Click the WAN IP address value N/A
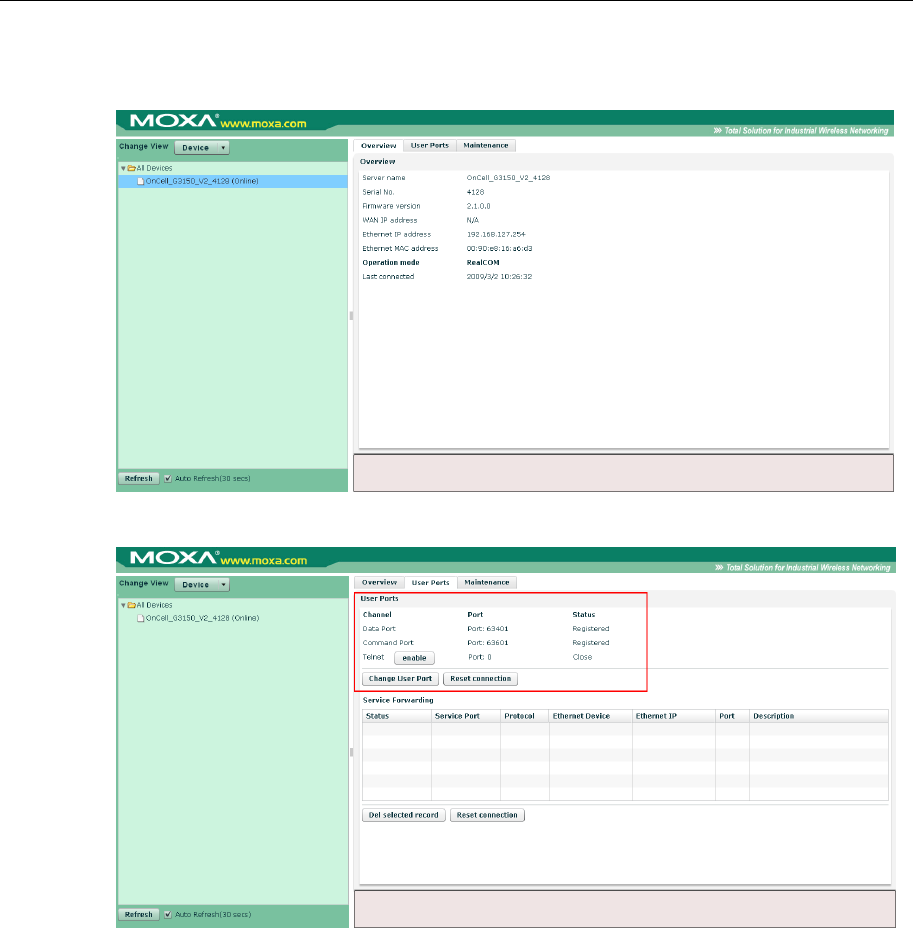Screen dimensions: 913x928 472,220
